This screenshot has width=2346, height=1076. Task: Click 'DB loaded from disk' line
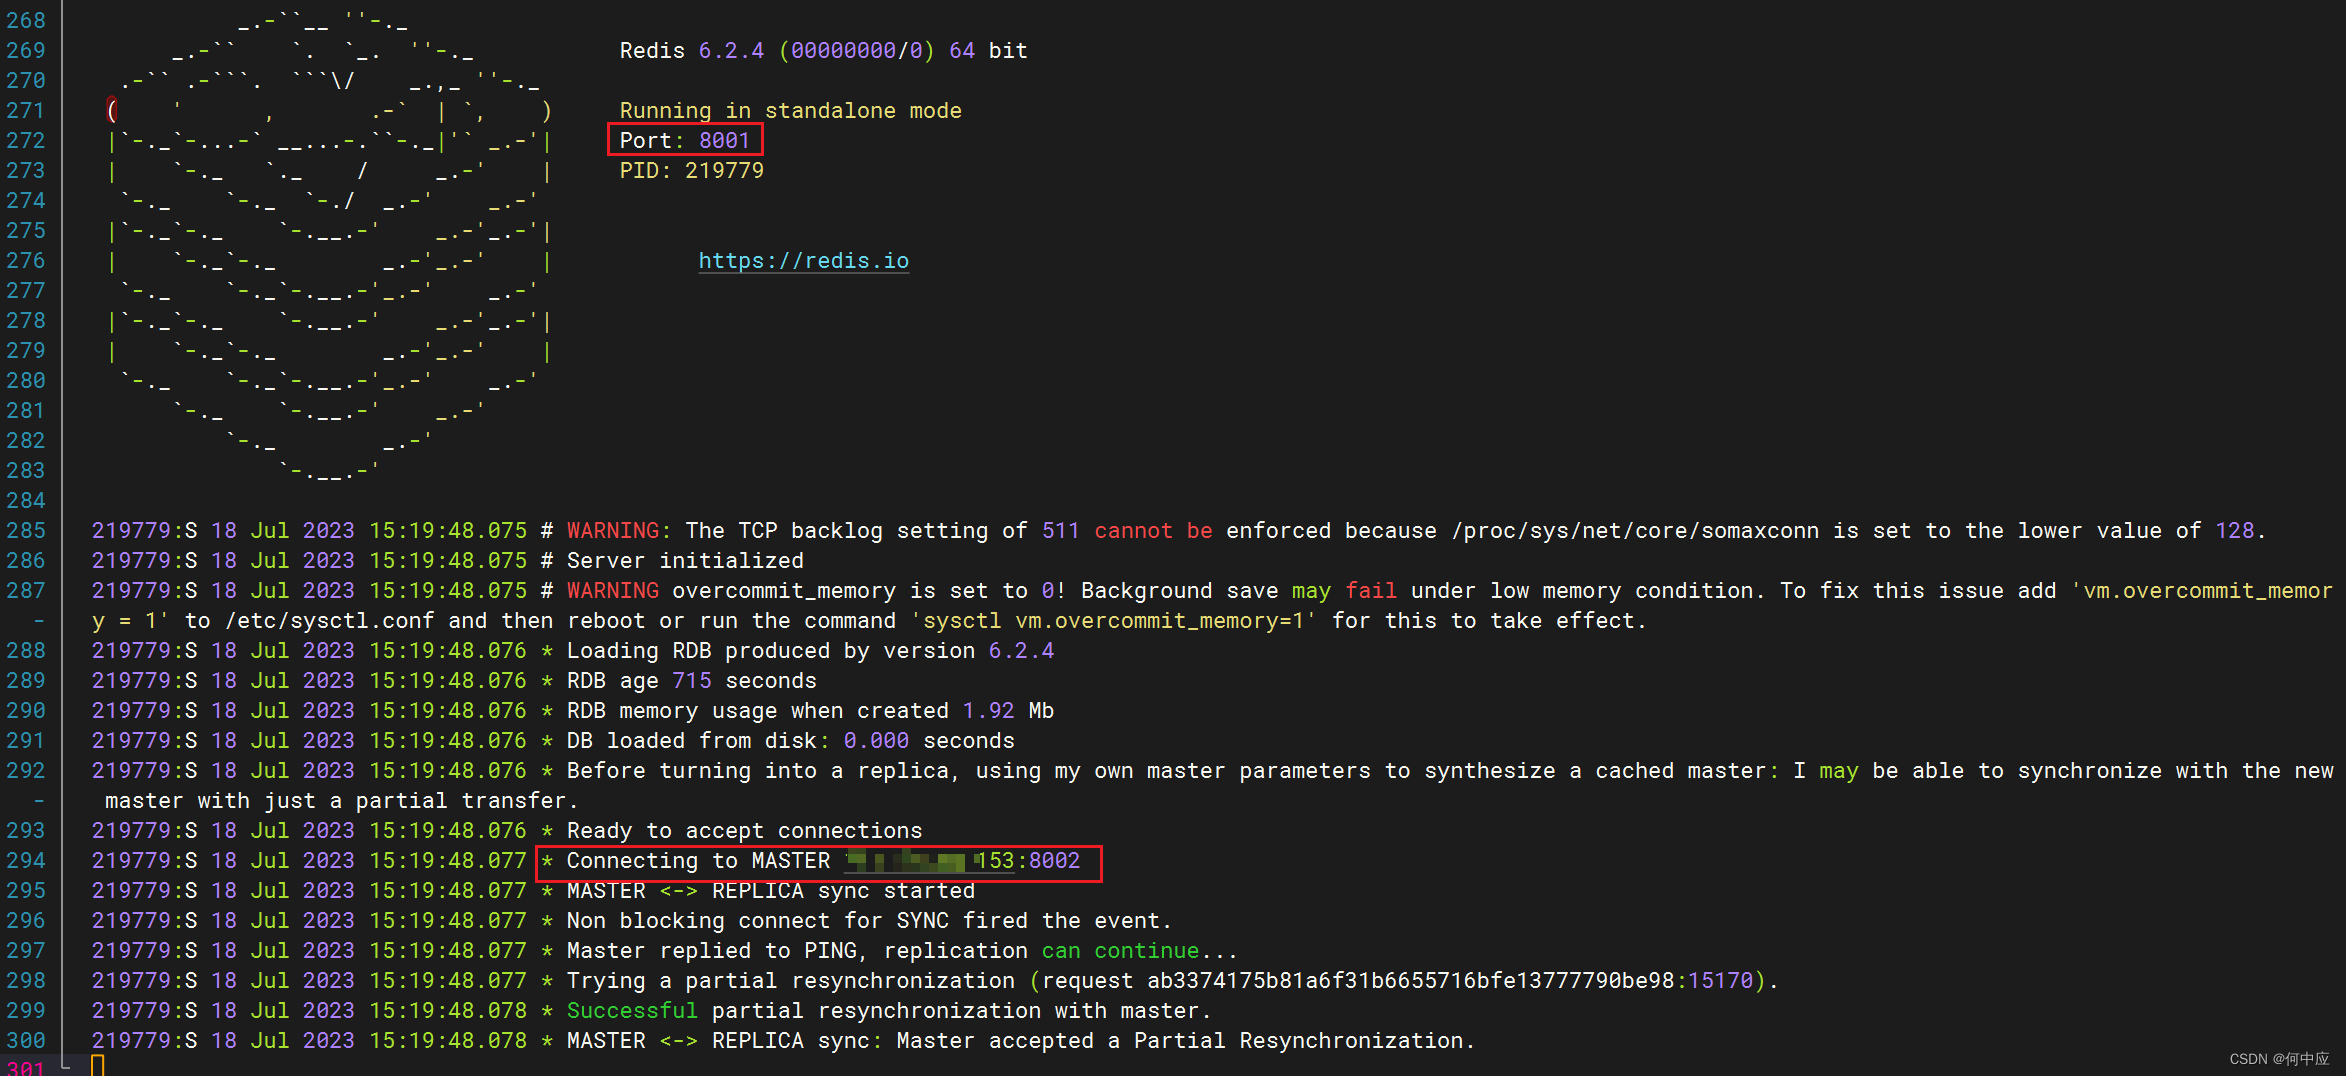(790, 741)
